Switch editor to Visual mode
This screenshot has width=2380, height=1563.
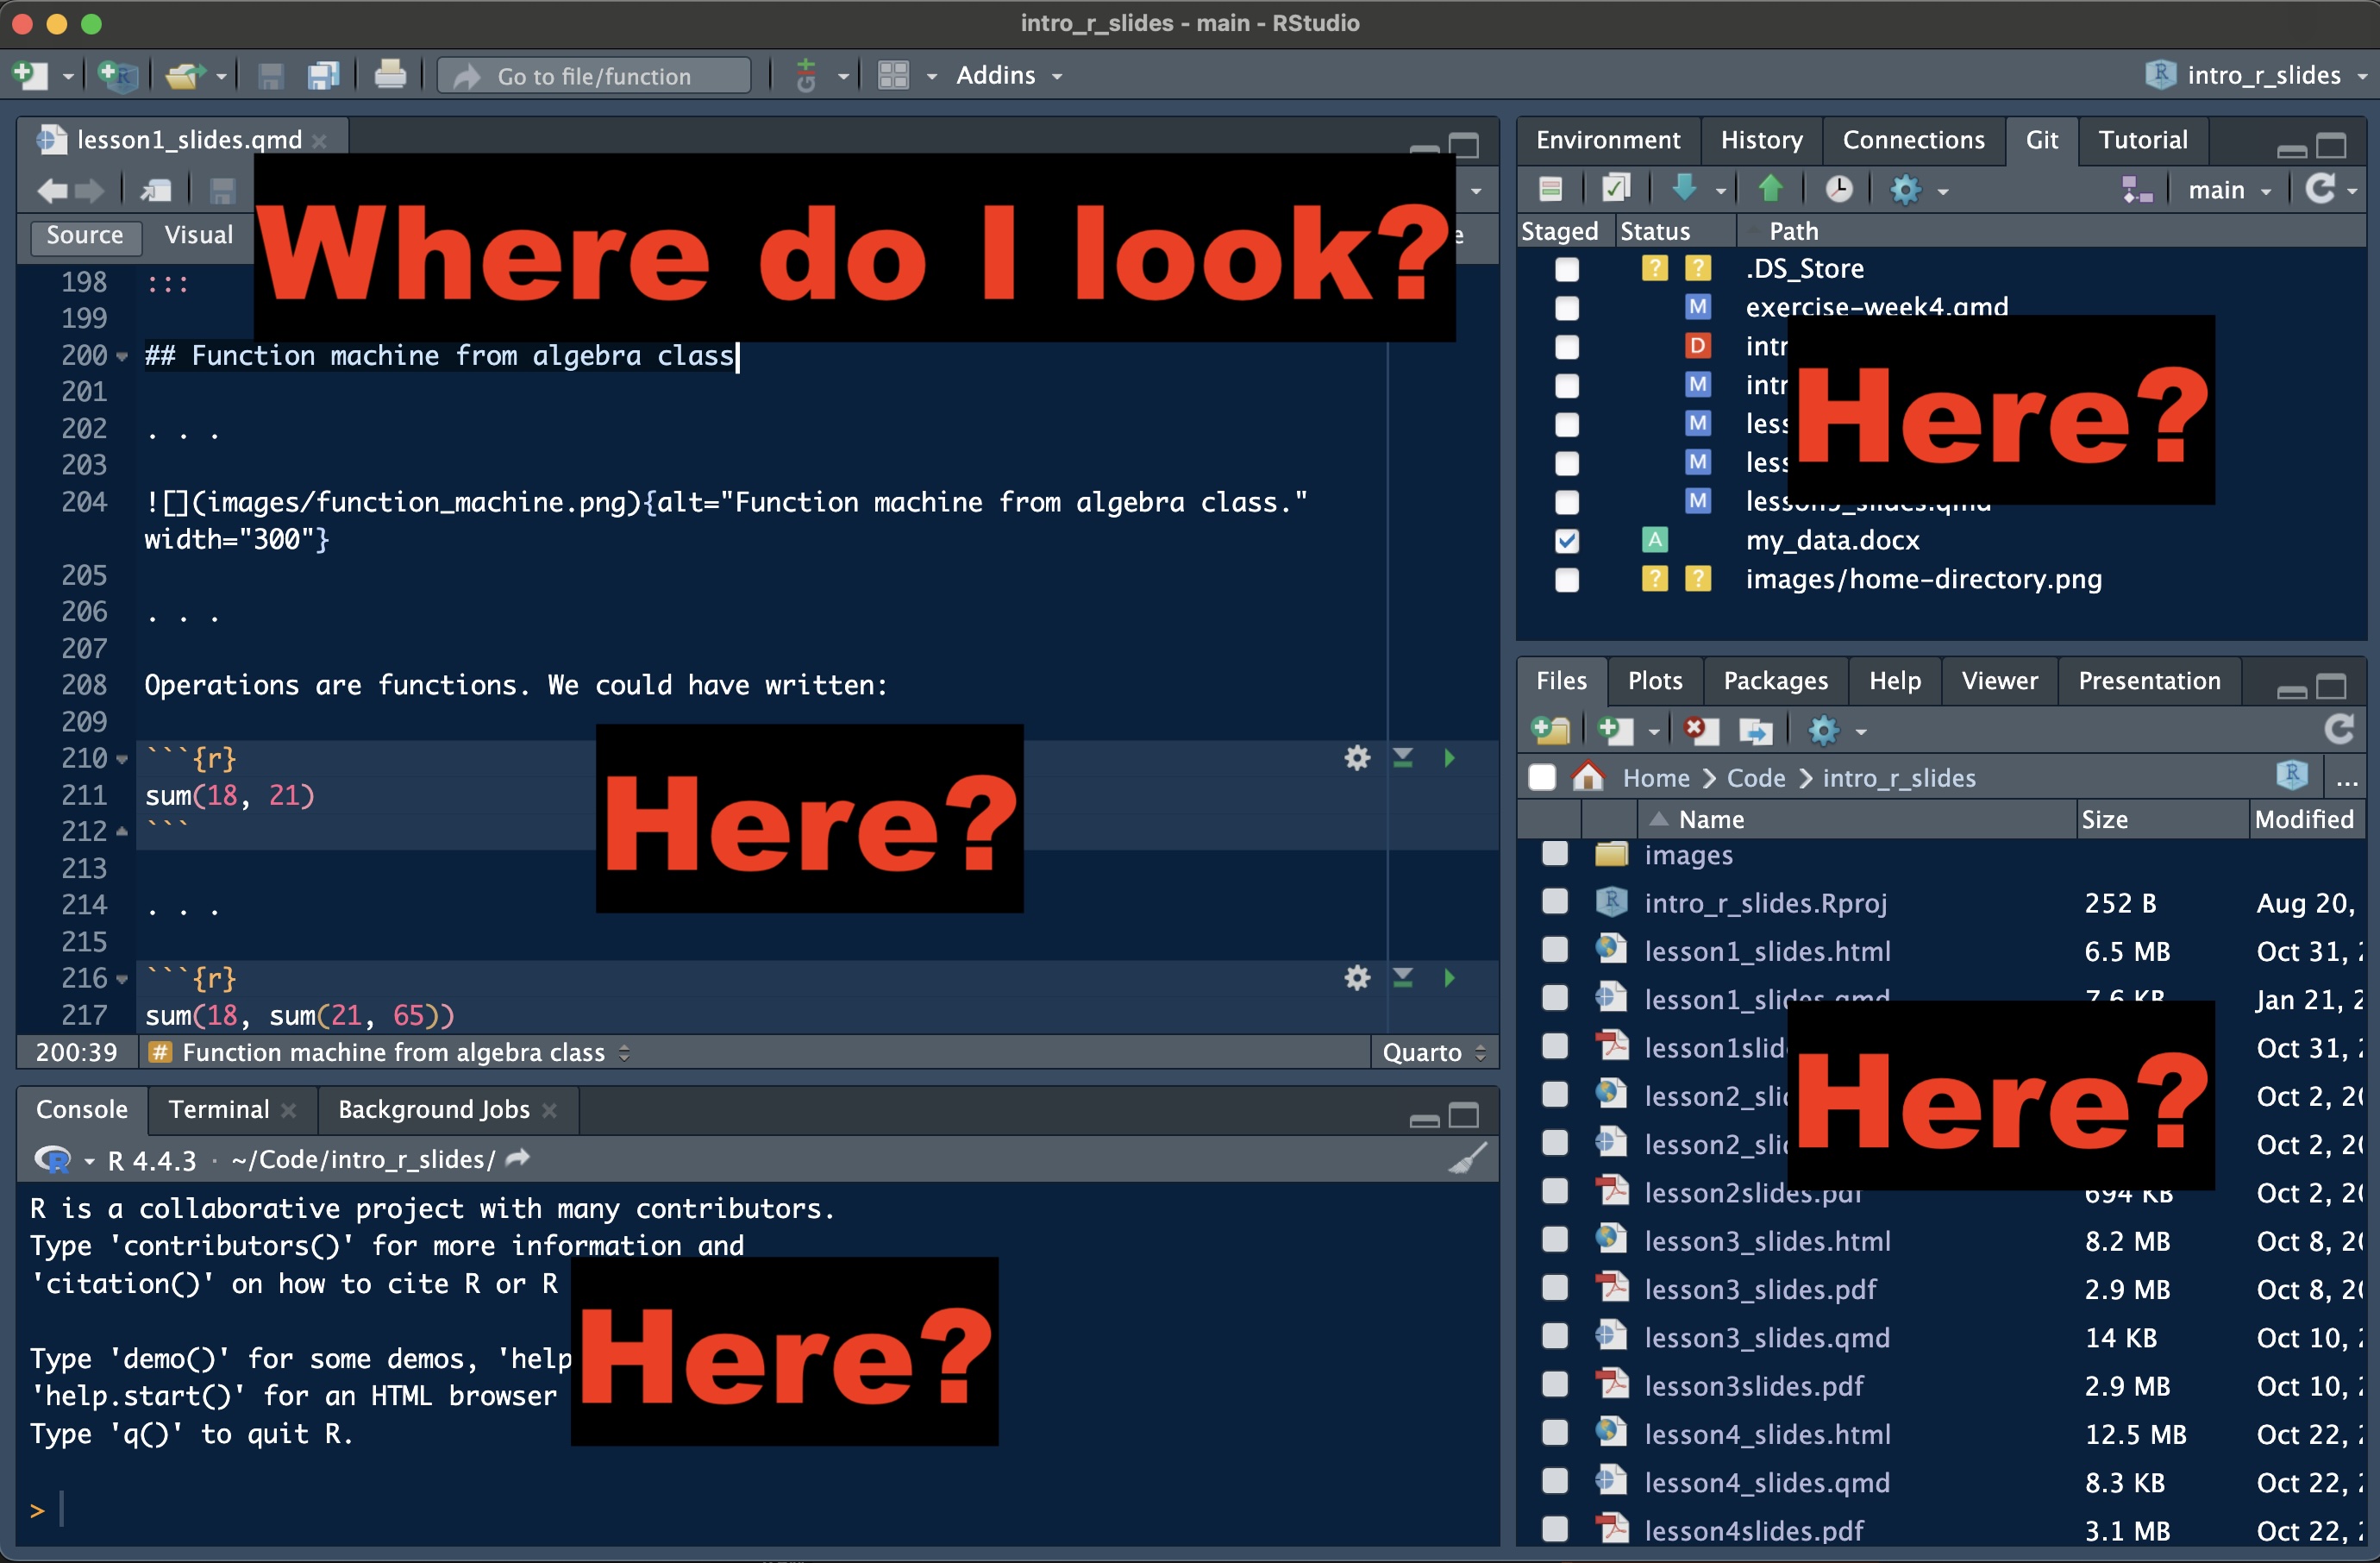198,235
